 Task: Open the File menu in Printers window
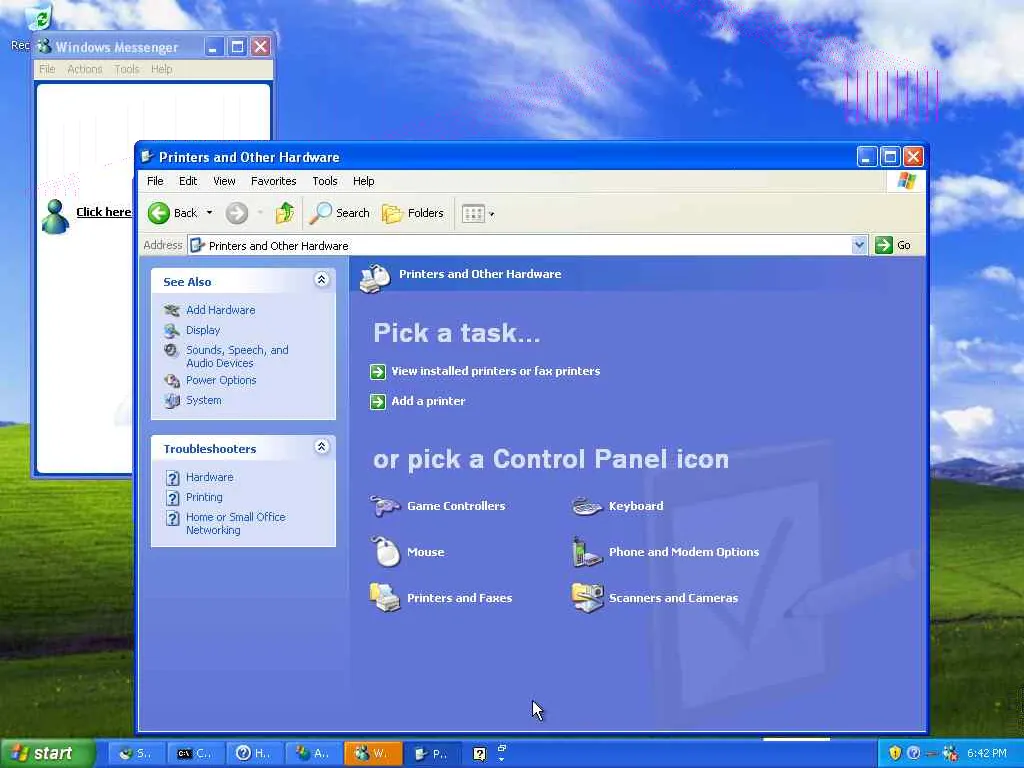coord(155,181)
